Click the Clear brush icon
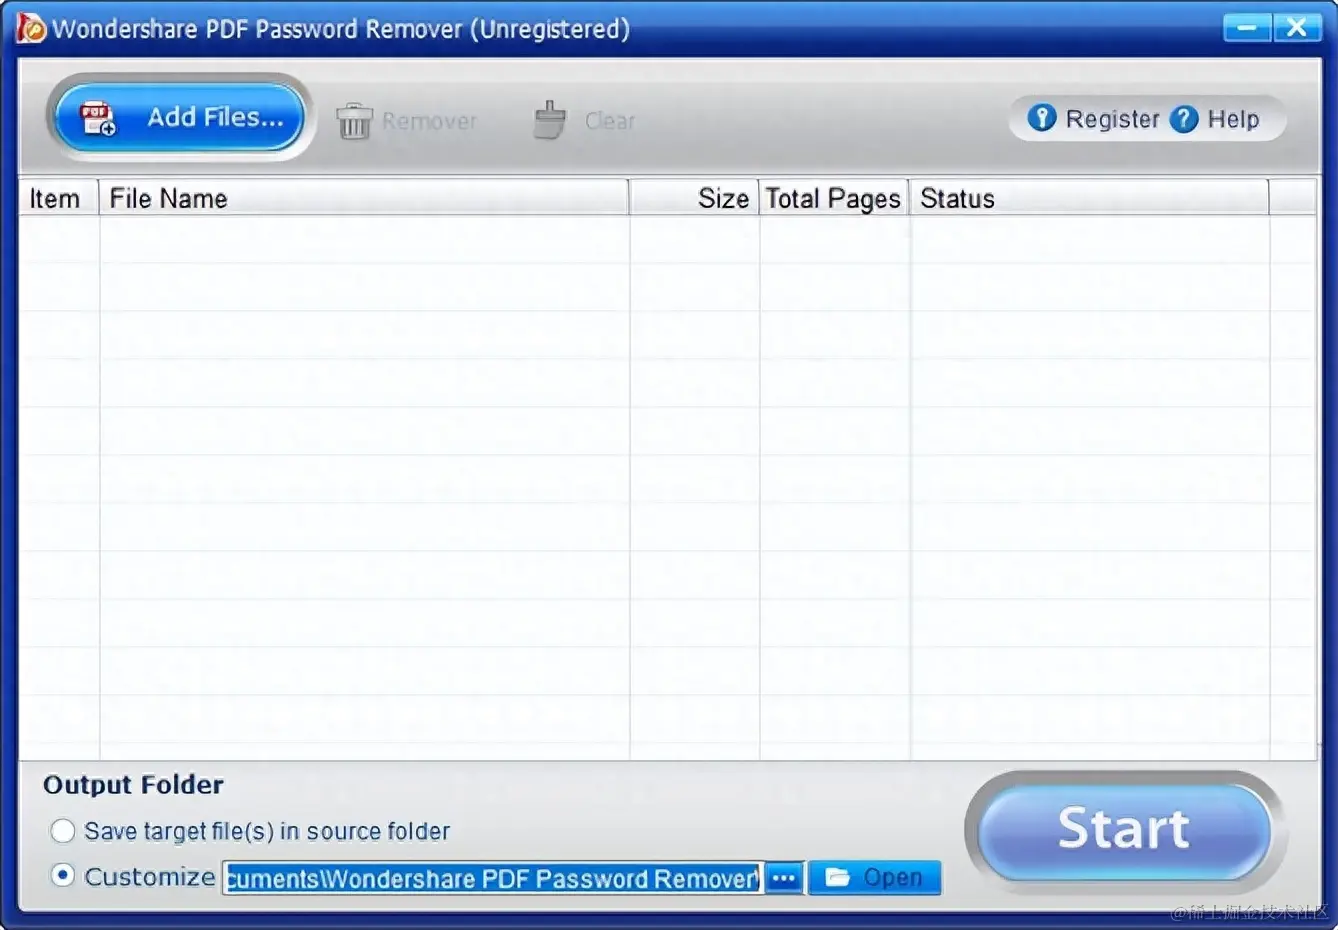This screenshot has height=930, width=1338. point(549,120)
